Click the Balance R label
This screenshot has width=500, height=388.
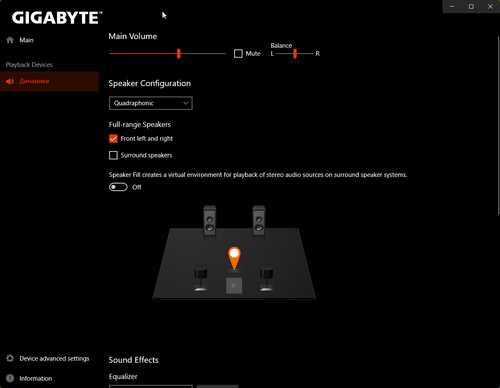point(318,54)
